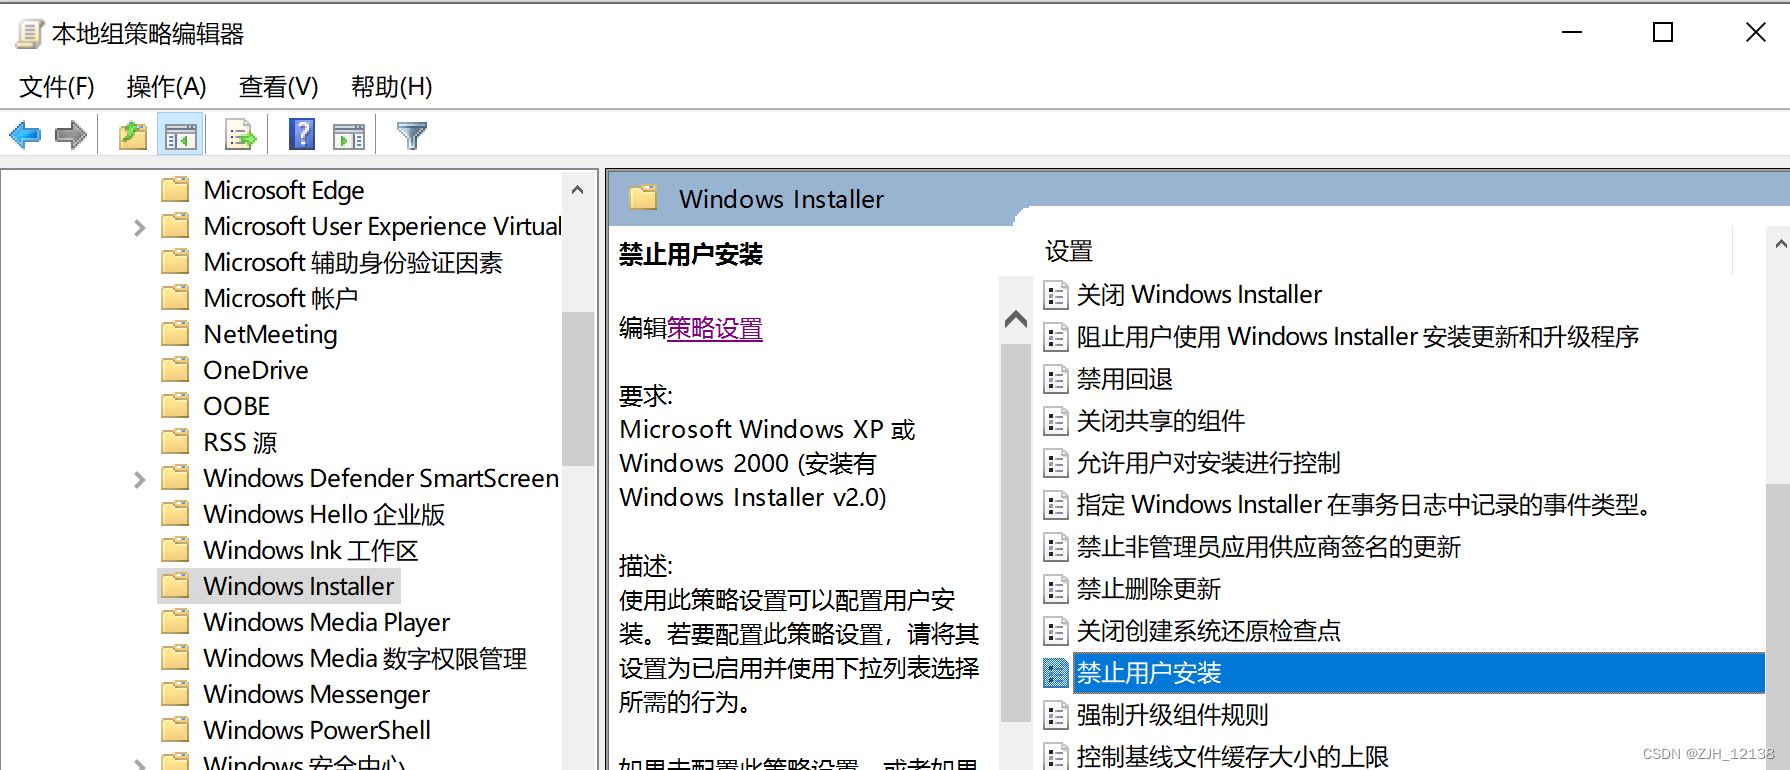
Task: Click the folder icon beside Microsoft Edge
Action: (x=176, y=189)
